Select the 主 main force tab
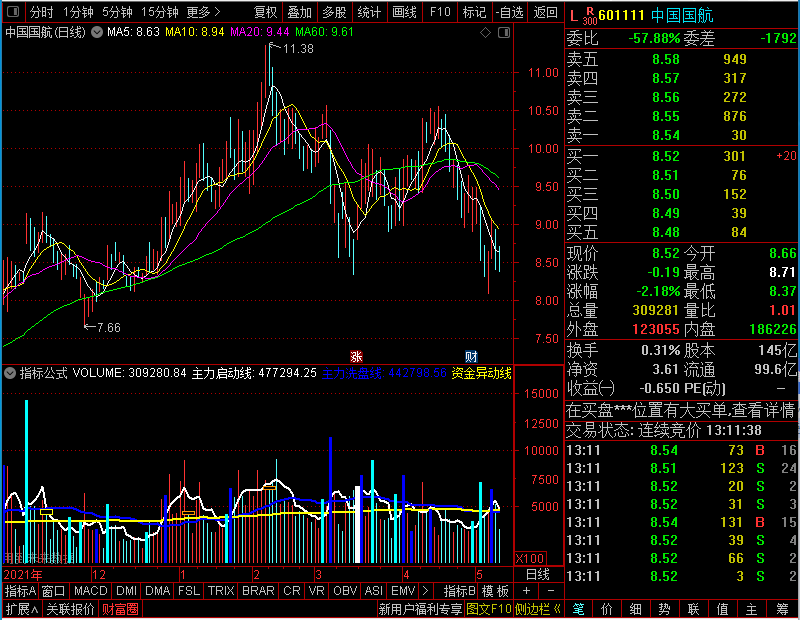800x620 pixels. click(x=752, y=609)
